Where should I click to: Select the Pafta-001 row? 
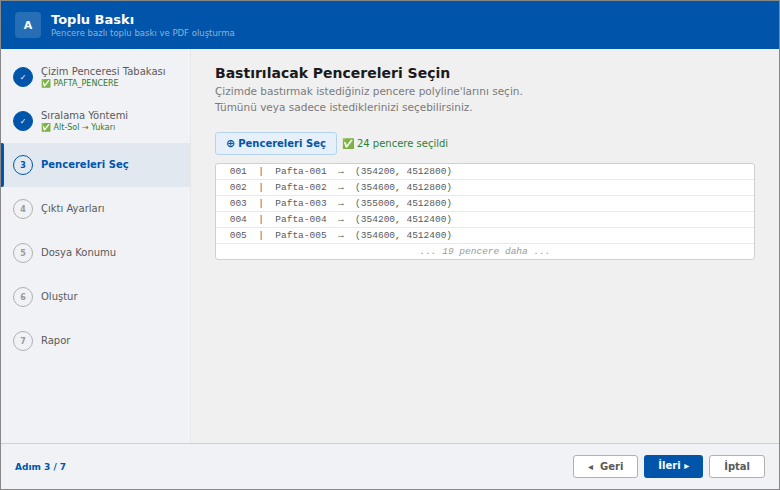point(485,172)
